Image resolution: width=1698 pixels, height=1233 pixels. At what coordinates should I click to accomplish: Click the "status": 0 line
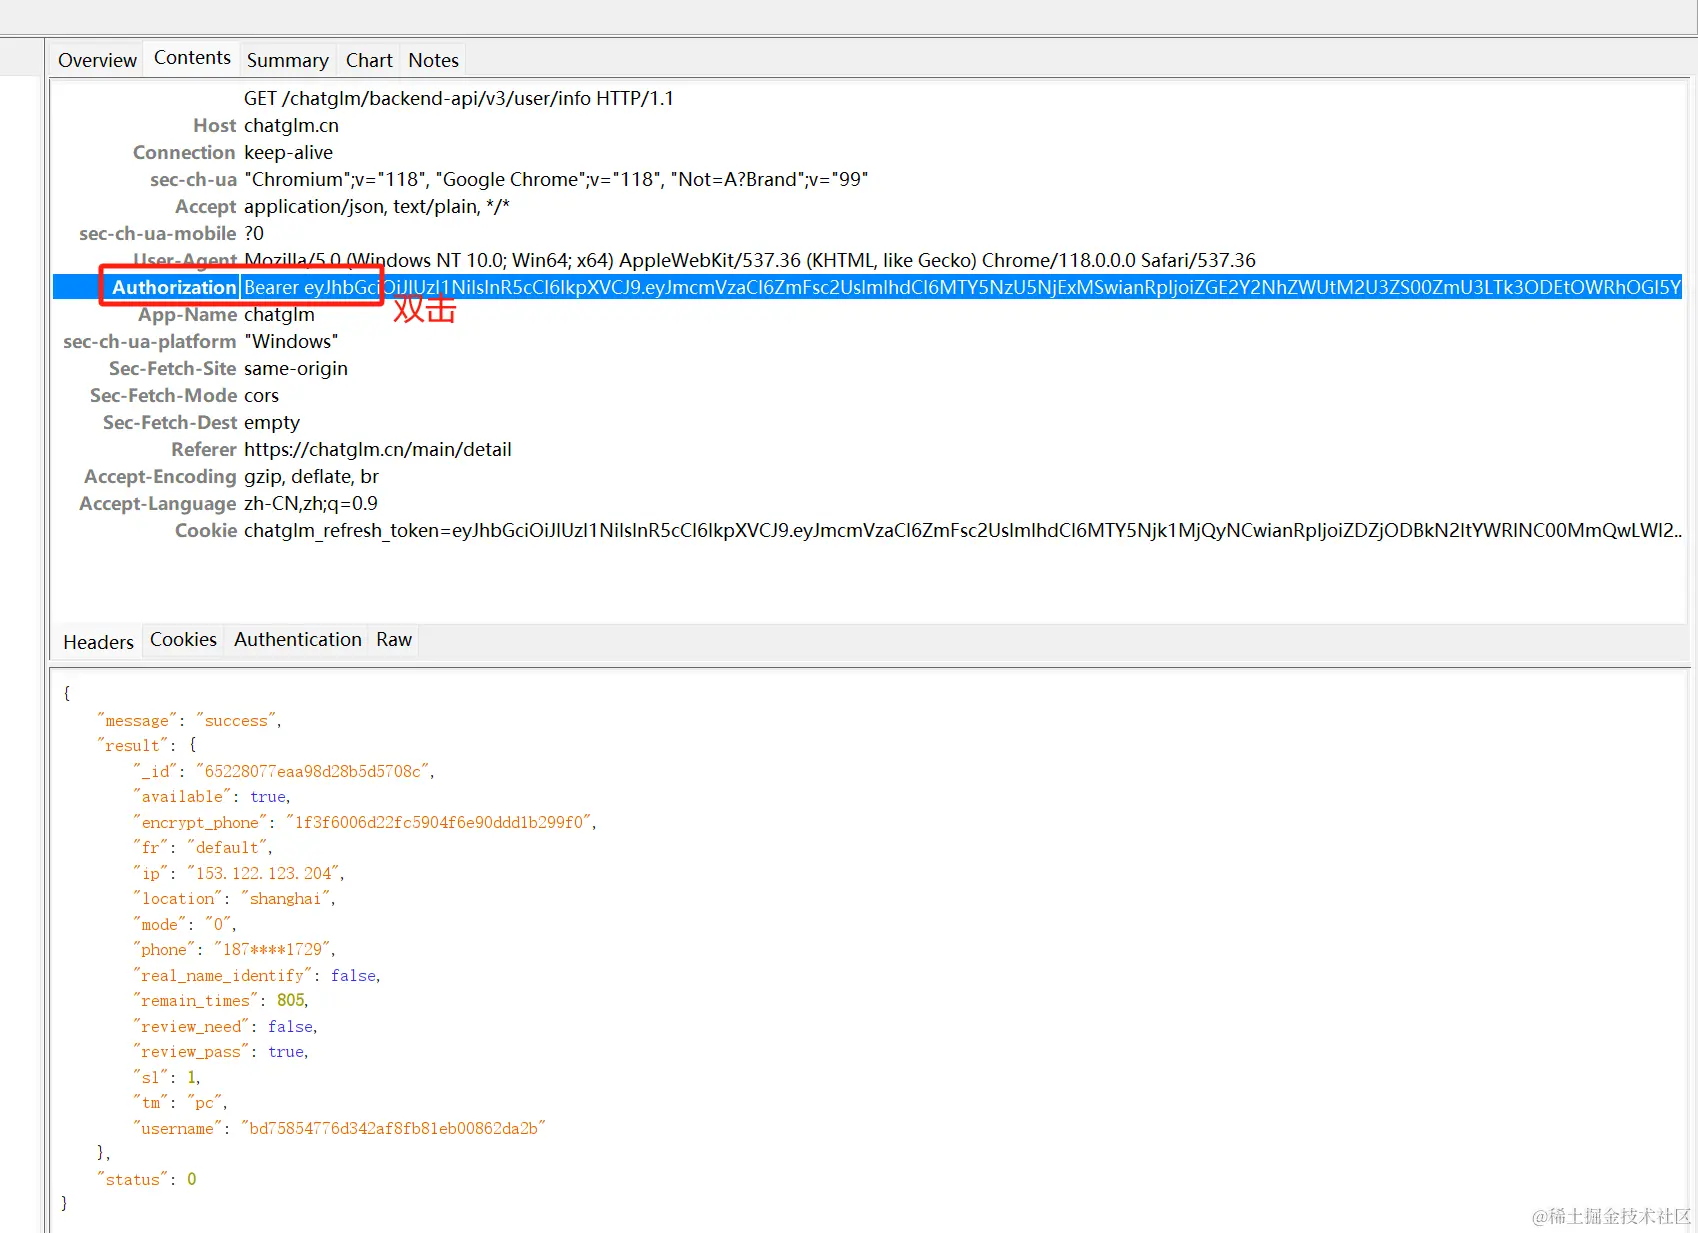(x=147, y=1179)
